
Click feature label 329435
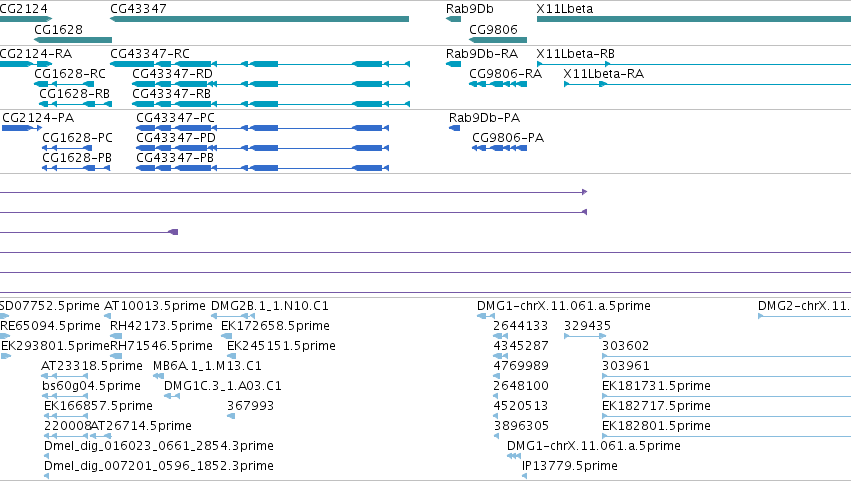587,326
